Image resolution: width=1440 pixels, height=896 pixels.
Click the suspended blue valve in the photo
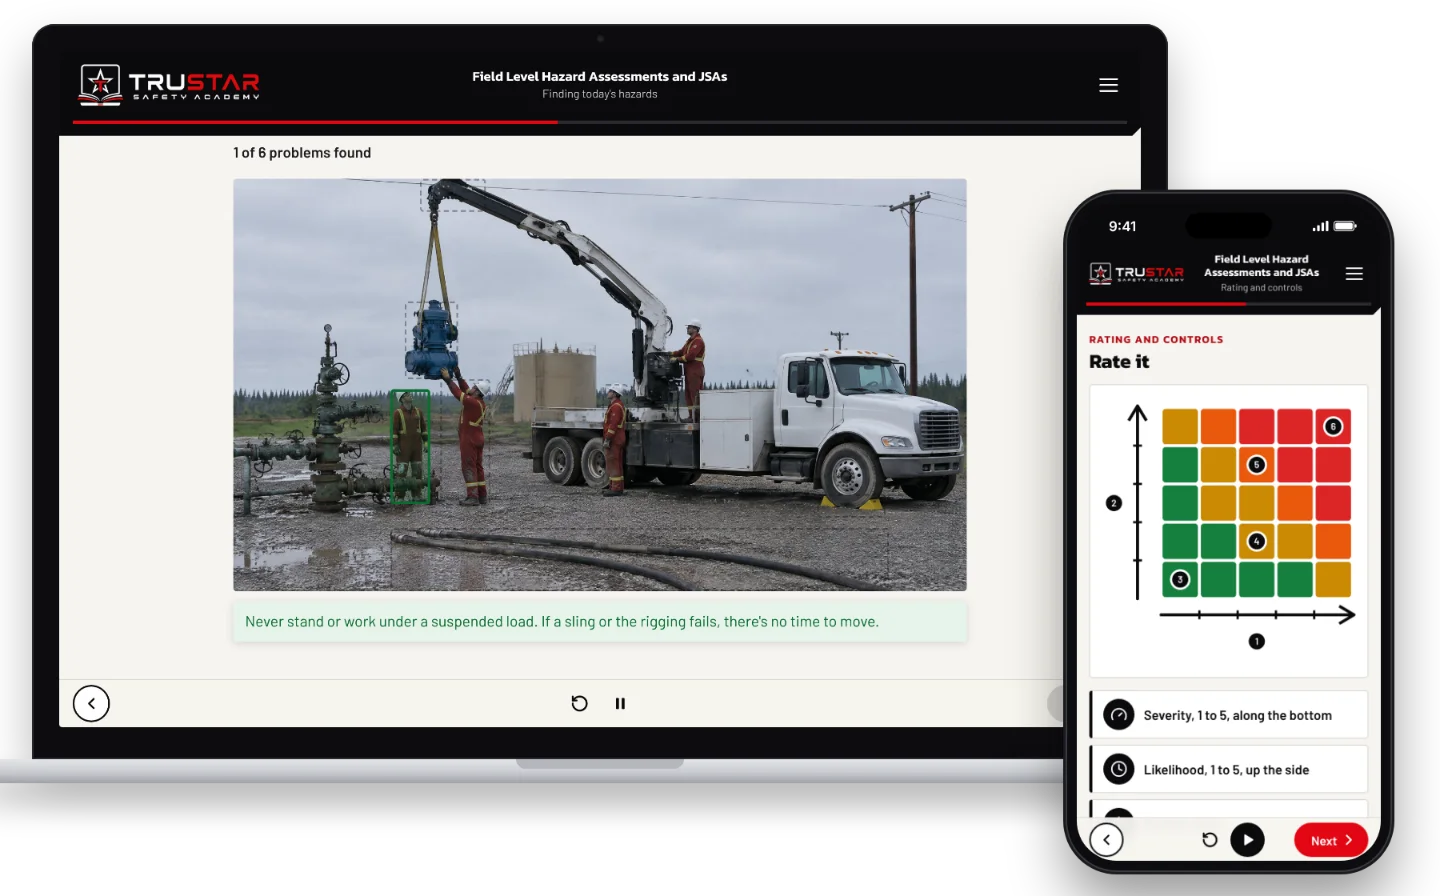(431, 339)
